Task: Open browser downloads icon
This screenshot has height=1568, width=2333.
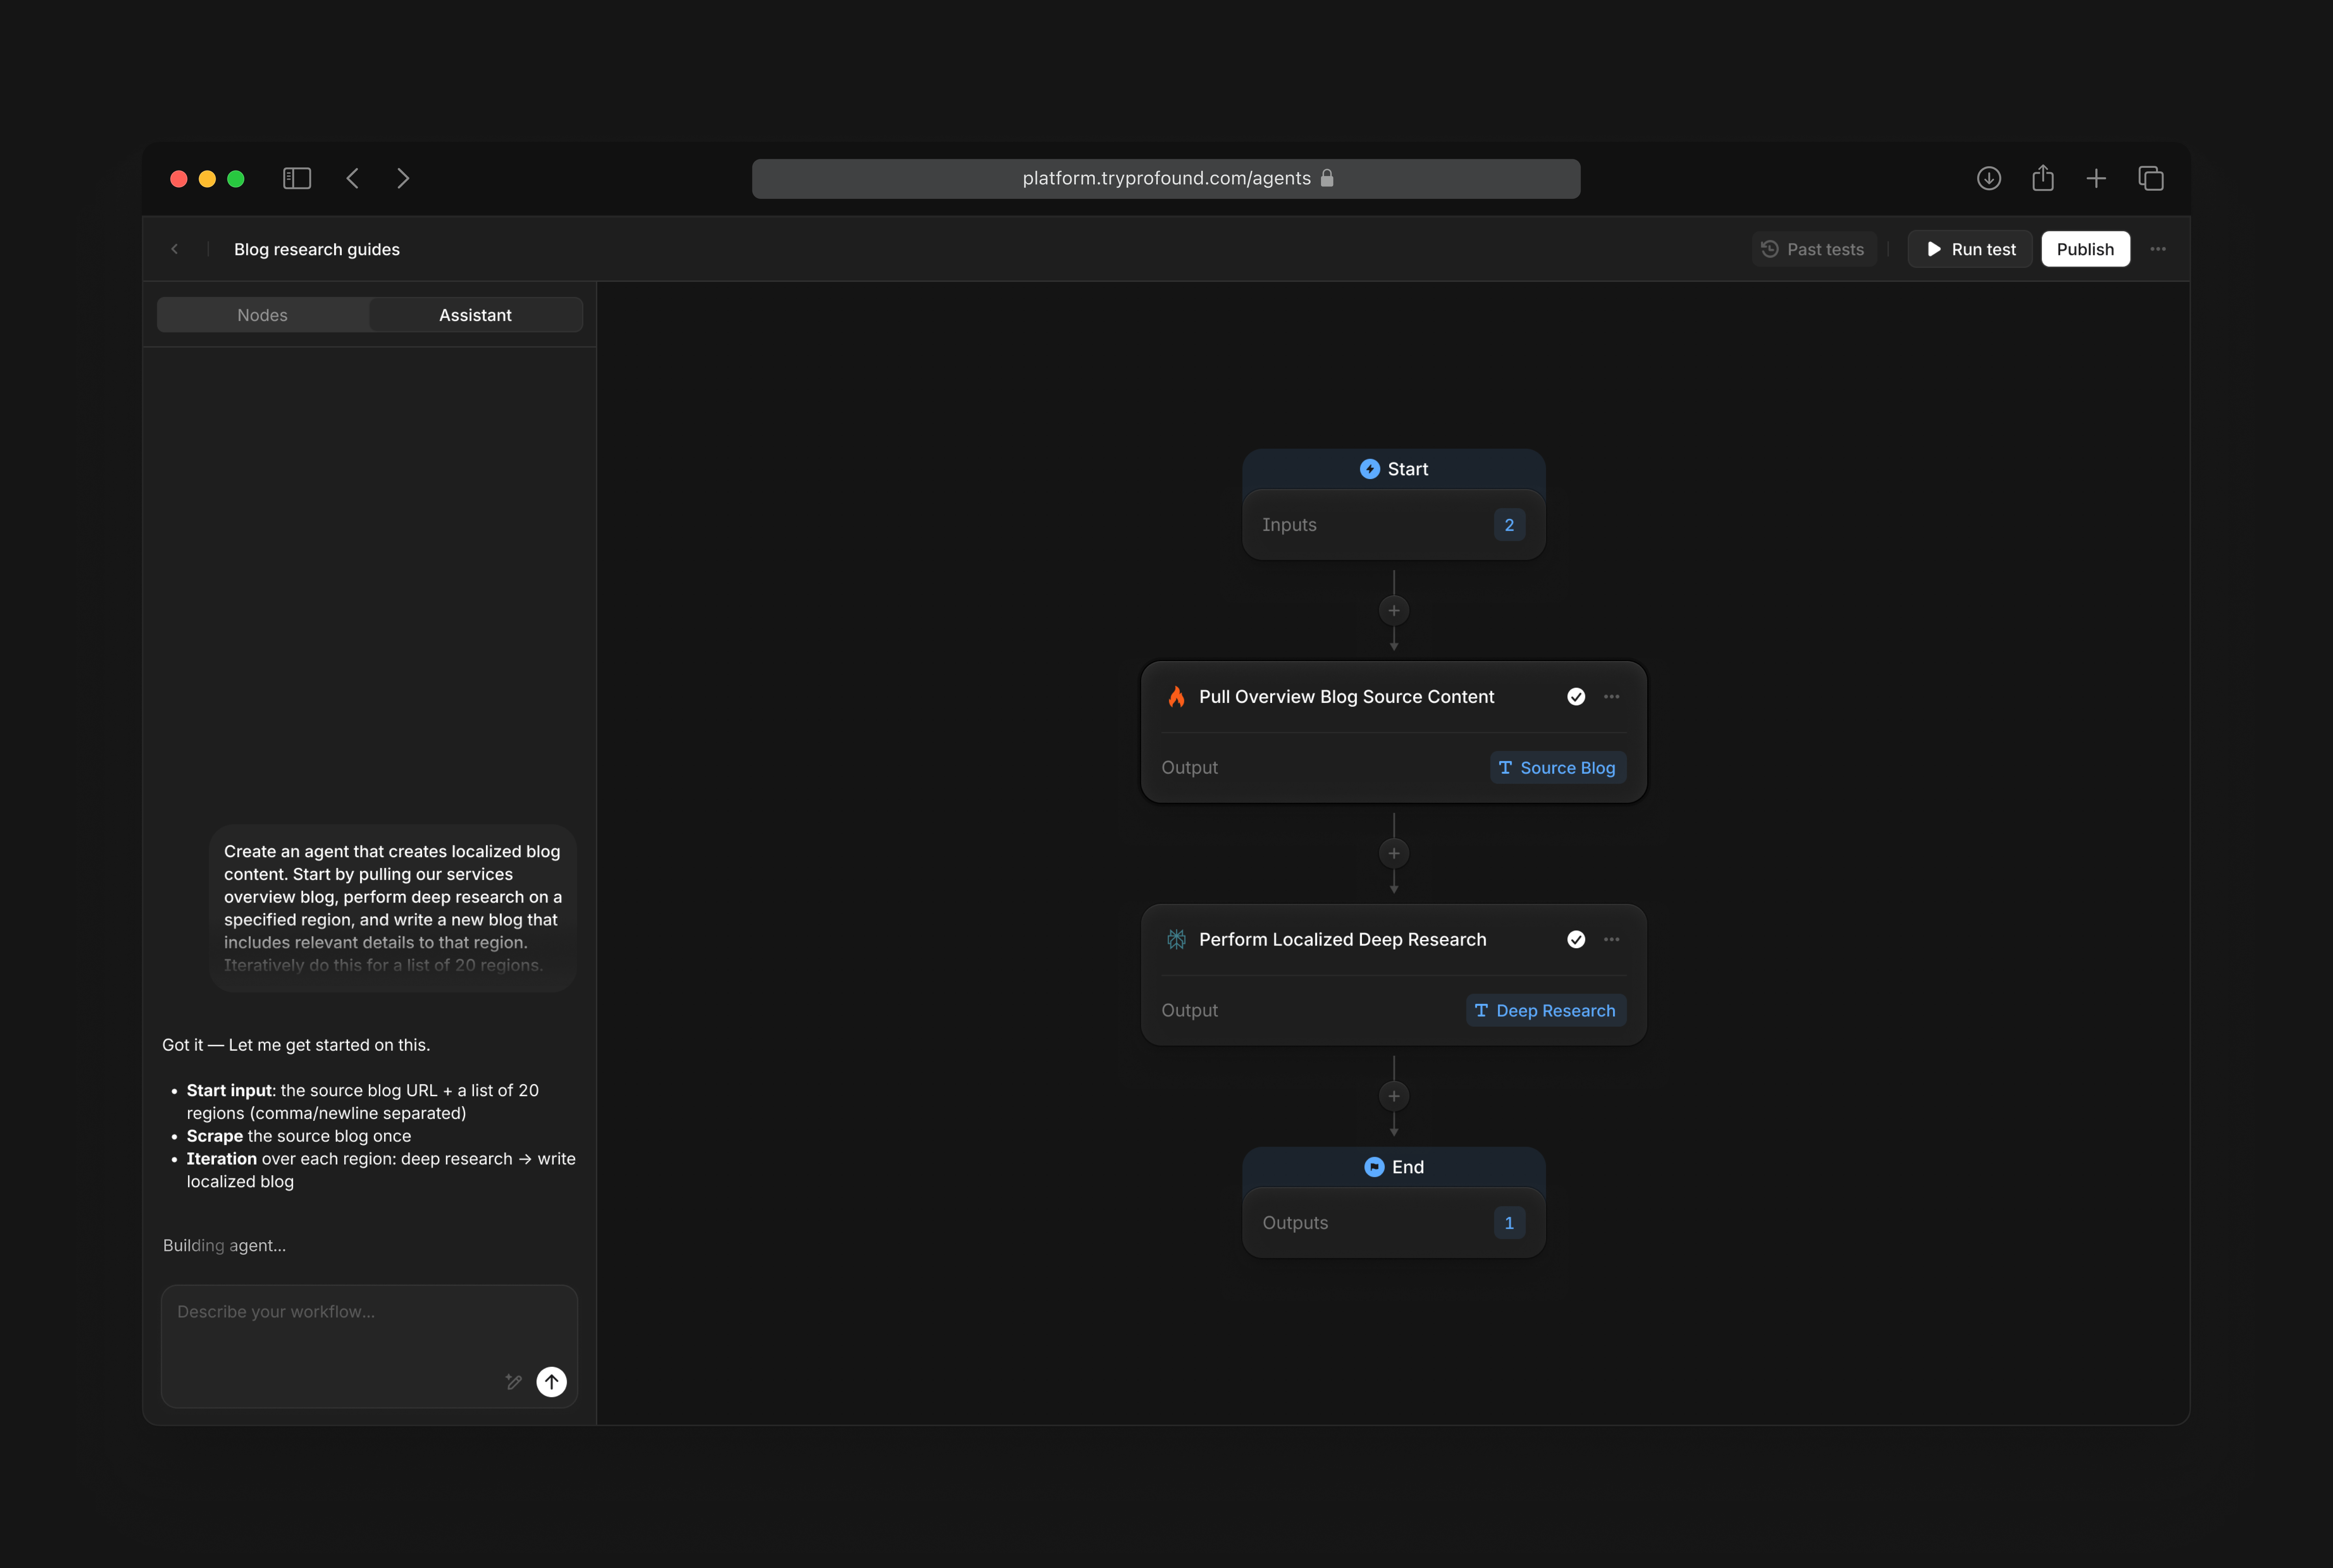Action: coord(1989,178)
